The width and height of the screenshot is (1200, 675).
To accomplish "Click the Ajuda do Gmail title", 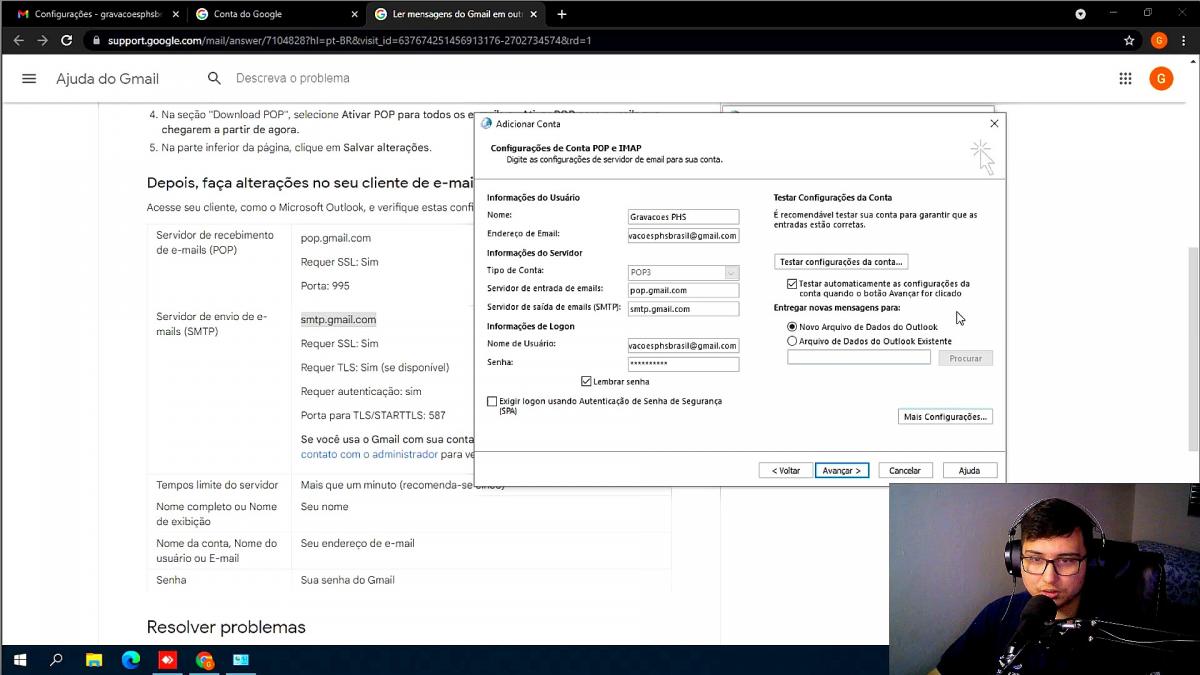I will tap(107, 79).
